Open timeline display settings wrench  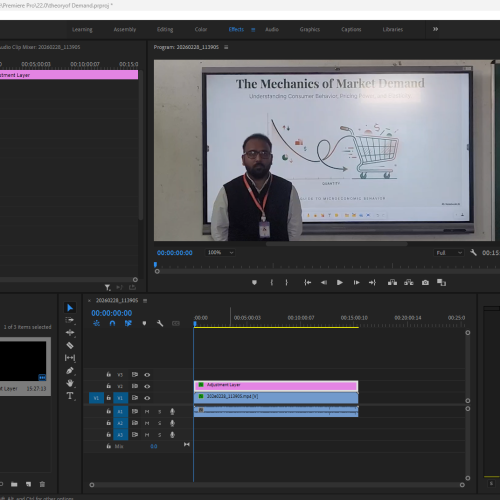click(160, 323)
